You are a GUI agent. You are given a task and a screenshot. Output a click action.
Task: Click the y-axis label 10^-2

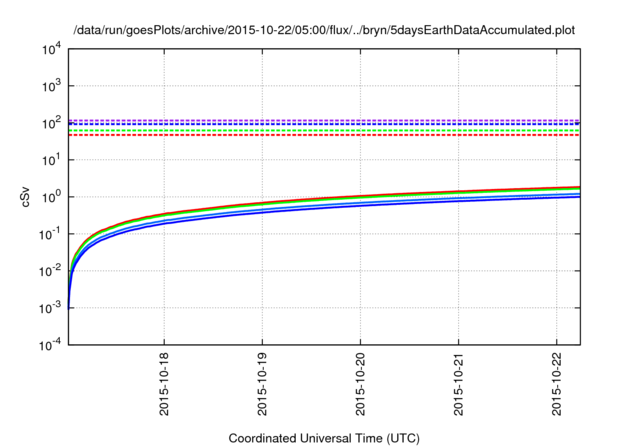pos(50,271)
